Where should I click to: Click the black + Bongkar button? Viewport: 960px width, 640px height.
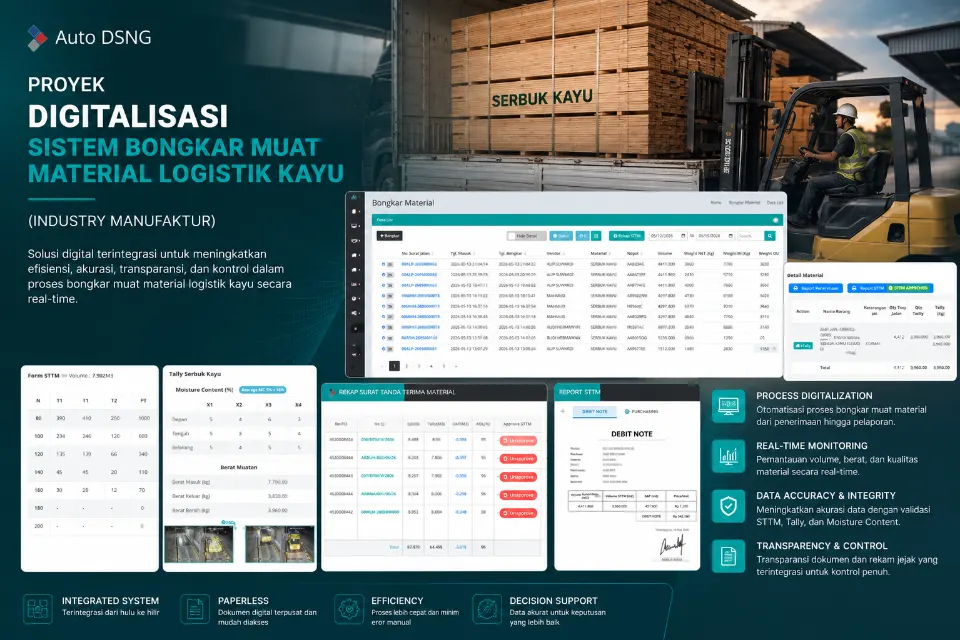tap(389, 236)
